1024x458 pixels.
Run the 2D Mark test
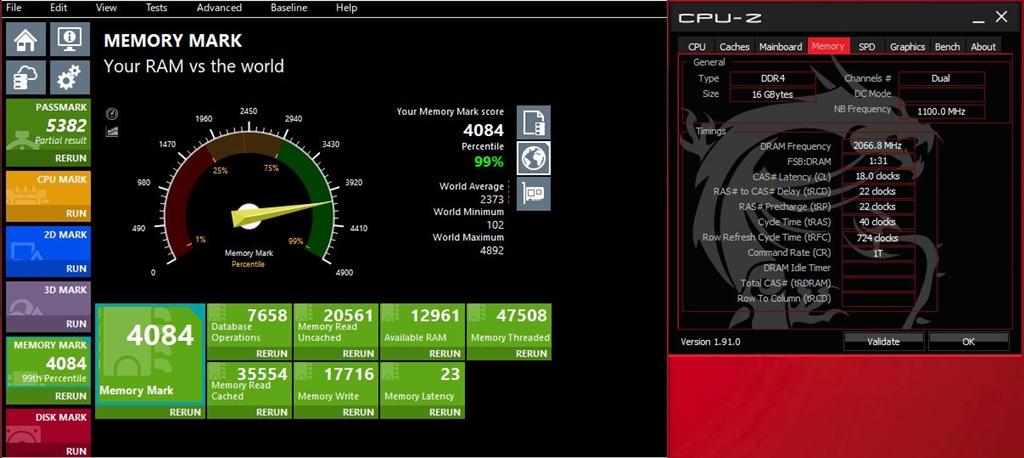coord(76,269)
